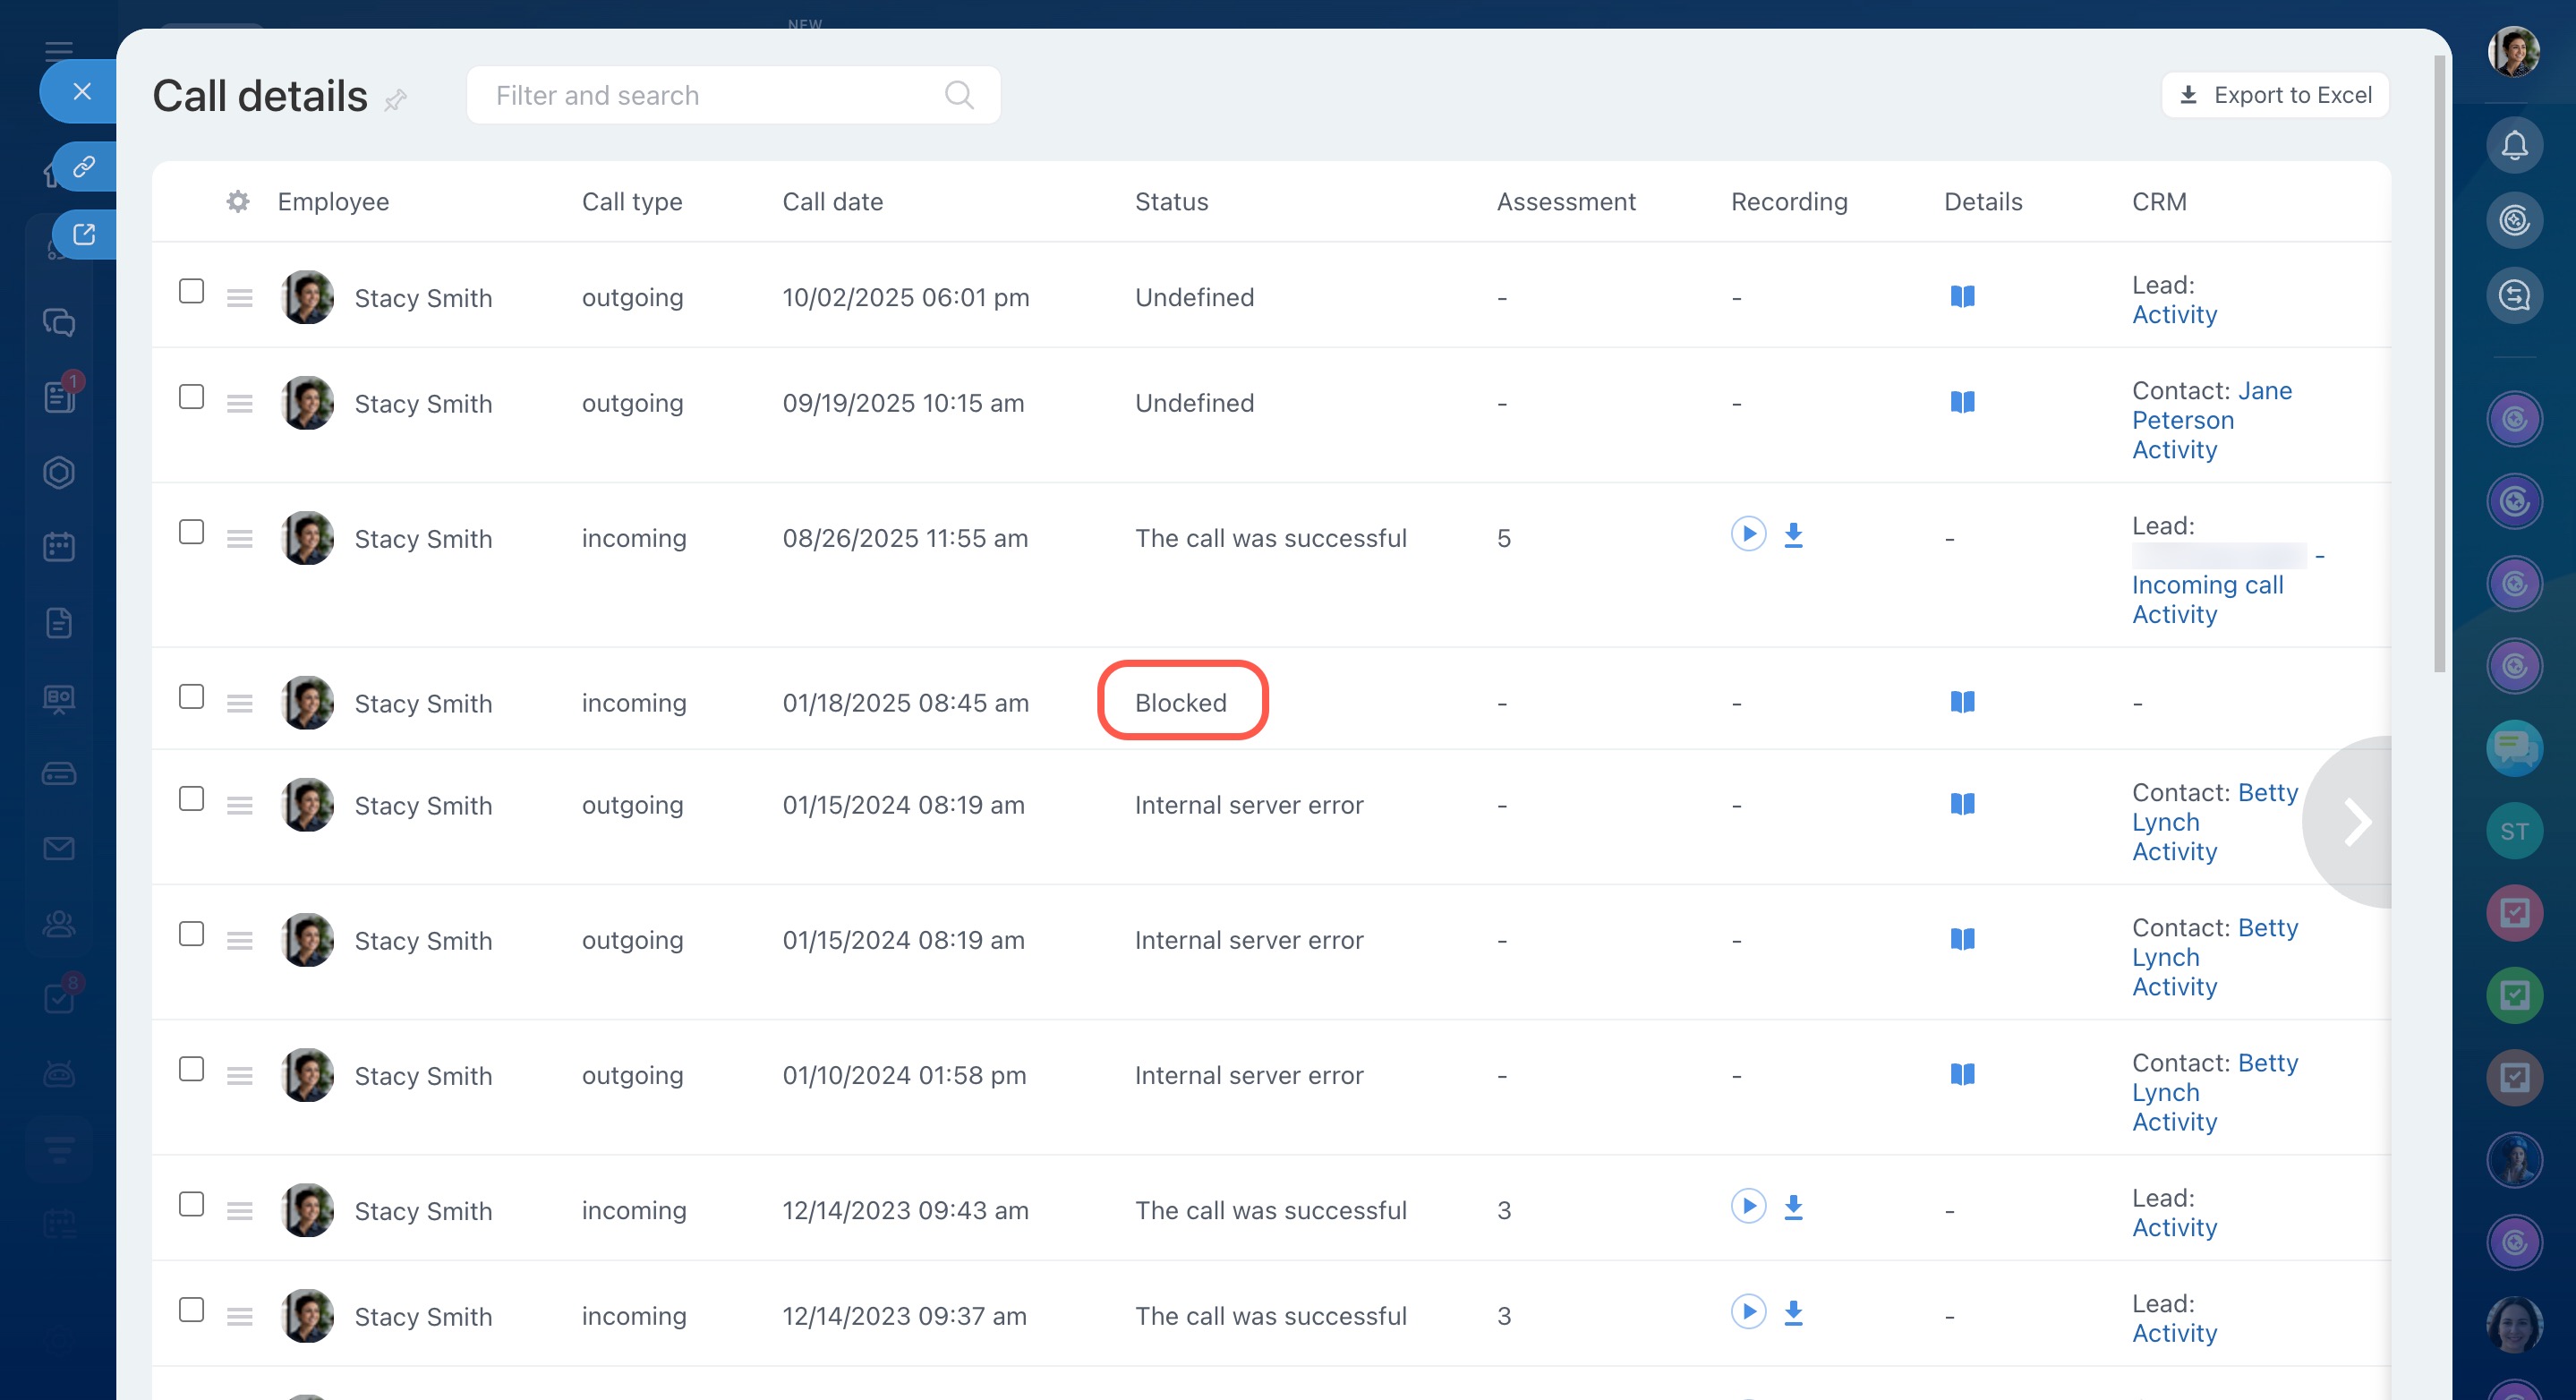The height and width of the screenshot is (1400, 2576).
Task: Check the 01/10/2024 01:58 pm call row
Action: click(x=191, y=1069)
